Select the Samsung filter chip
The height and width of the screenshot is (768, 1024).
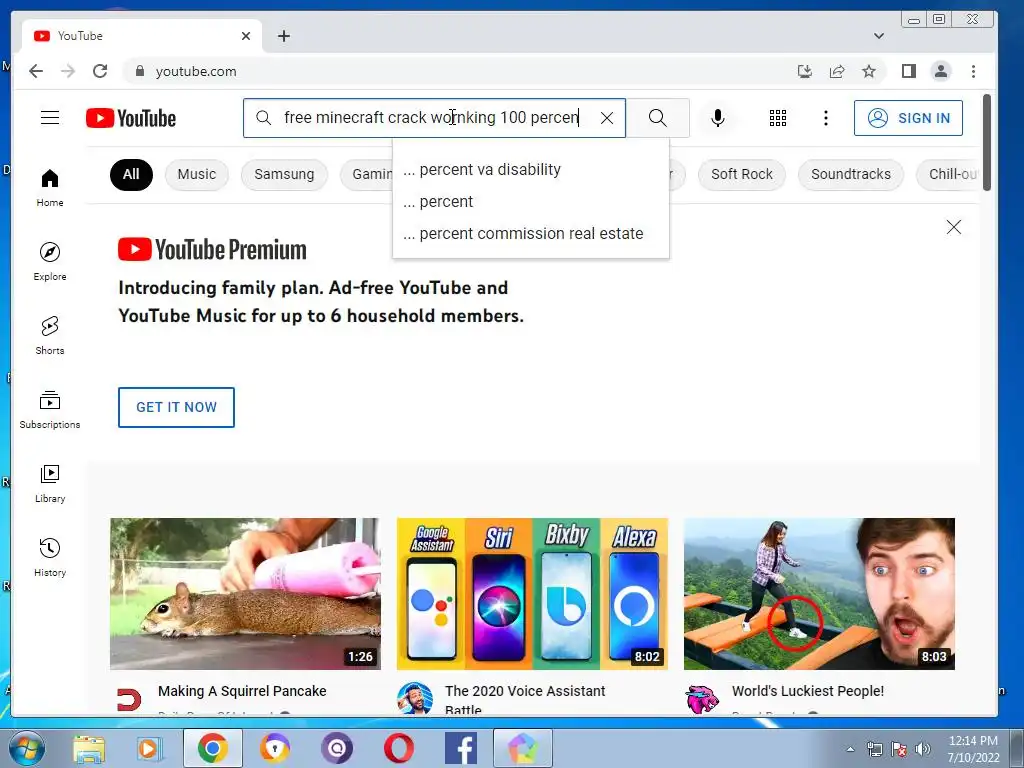tap(284, 174)
